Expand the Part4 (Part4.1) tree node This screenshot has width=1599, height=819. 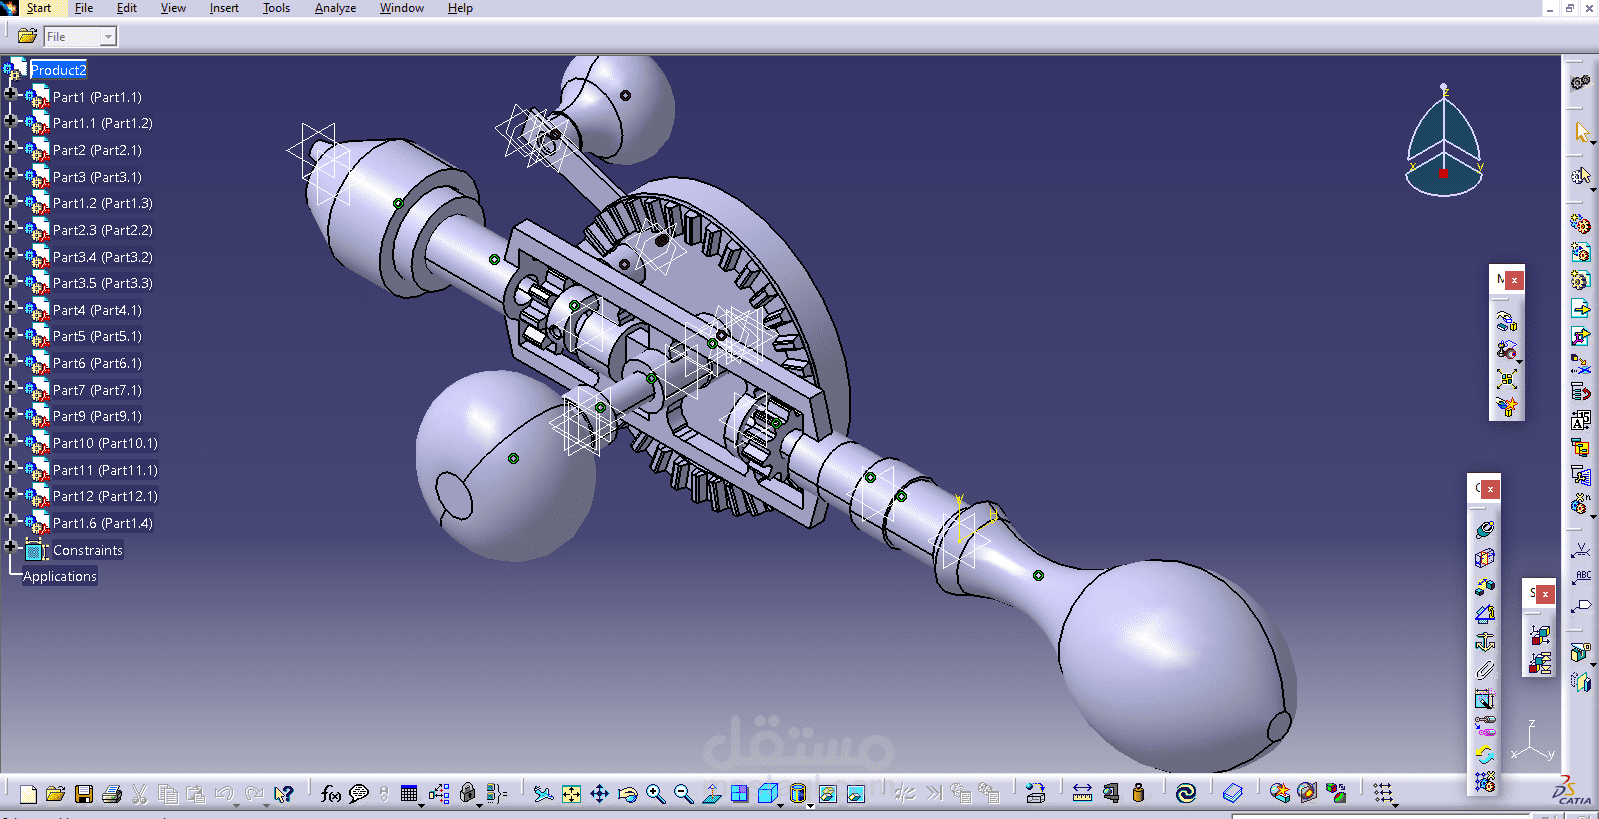[x=11, y=309]
